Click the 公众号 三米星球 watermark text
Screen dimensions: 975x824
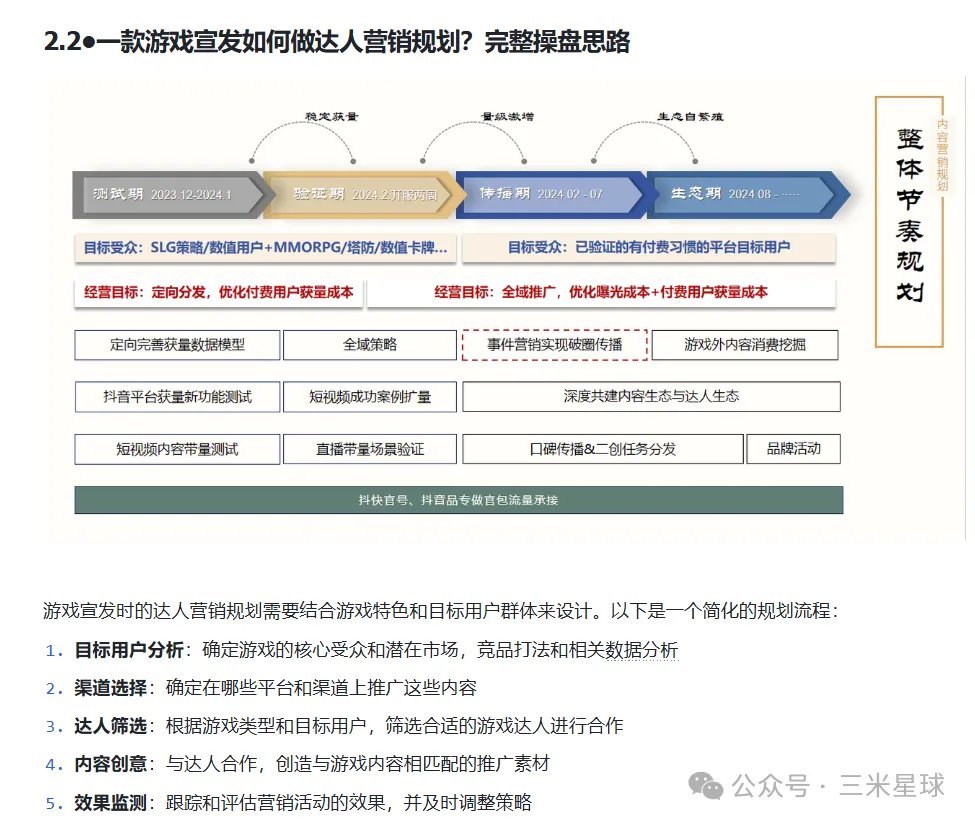click(838, 786)
